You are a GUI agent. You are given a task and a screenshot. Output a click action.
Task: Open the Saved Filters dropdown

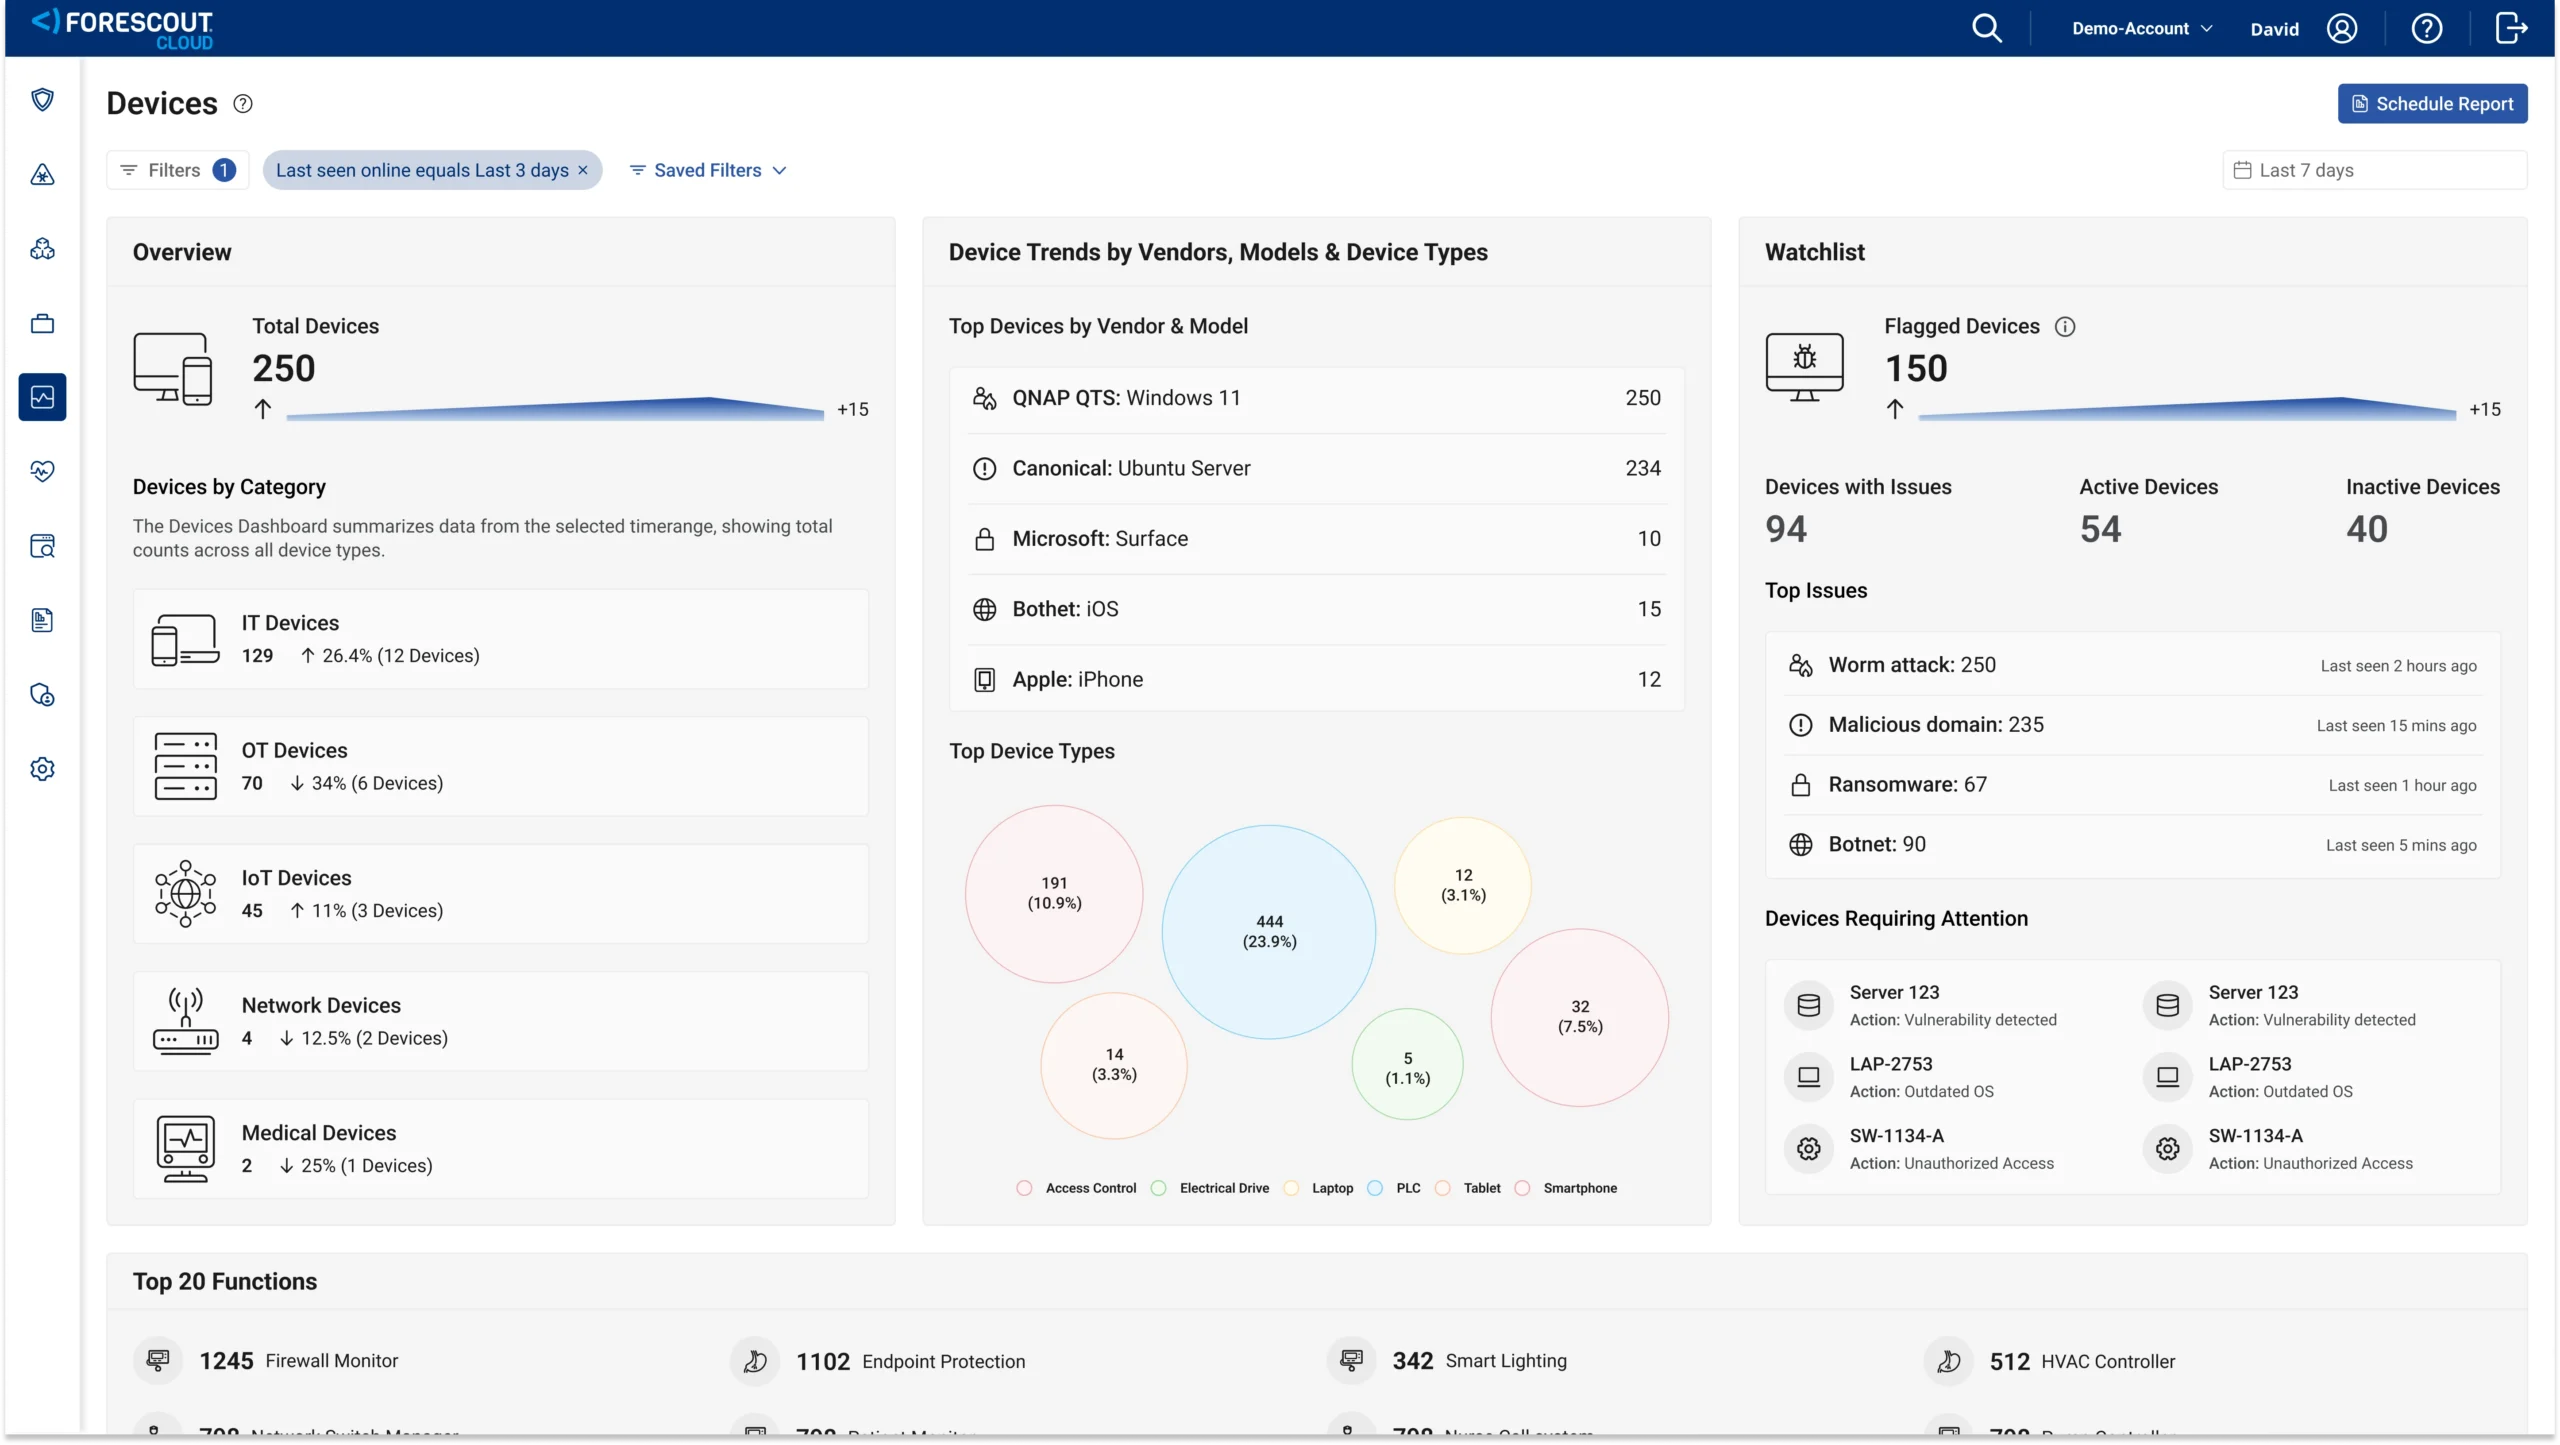(708, 170)
